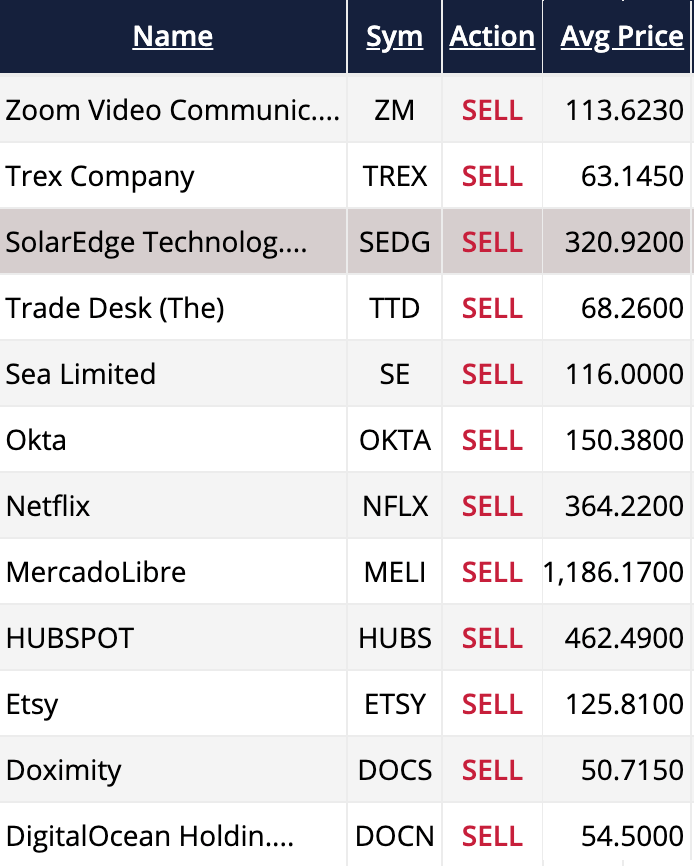The image size is (694, 866).
Task: Select the highlighted SolarEdge Technologies row
Action: click(x=156, y=243)
